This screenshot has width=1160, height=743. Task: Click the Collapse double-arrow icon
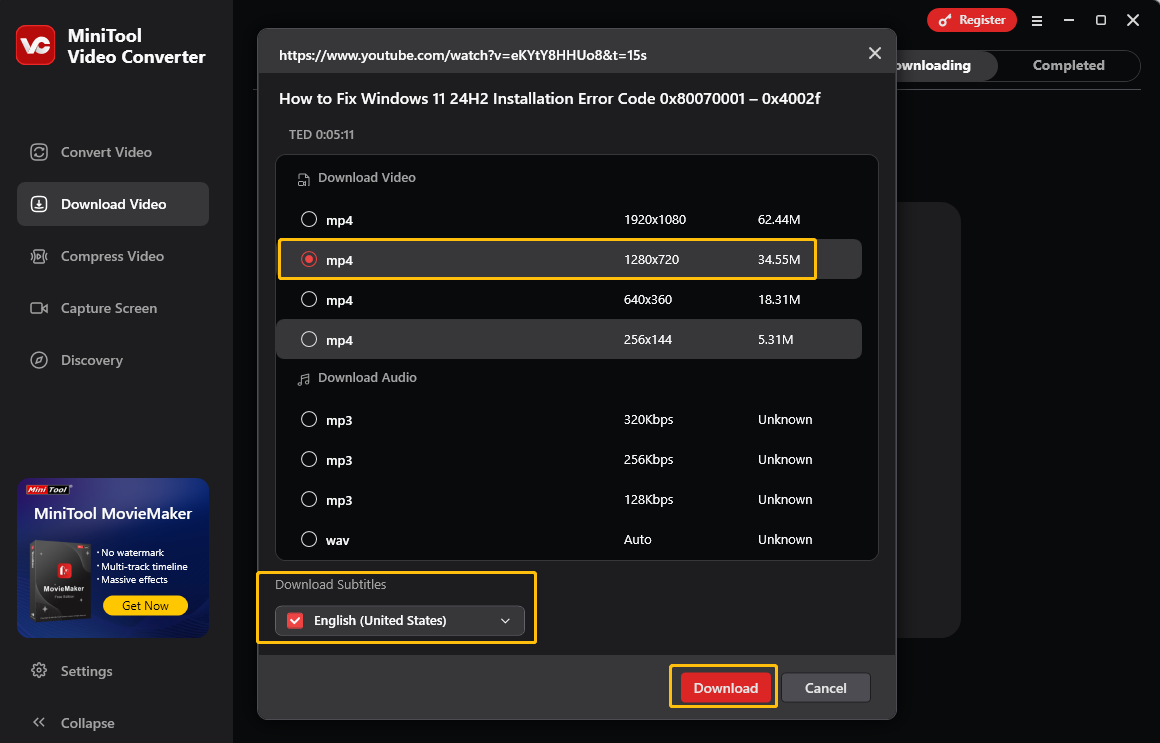point(38,722)
